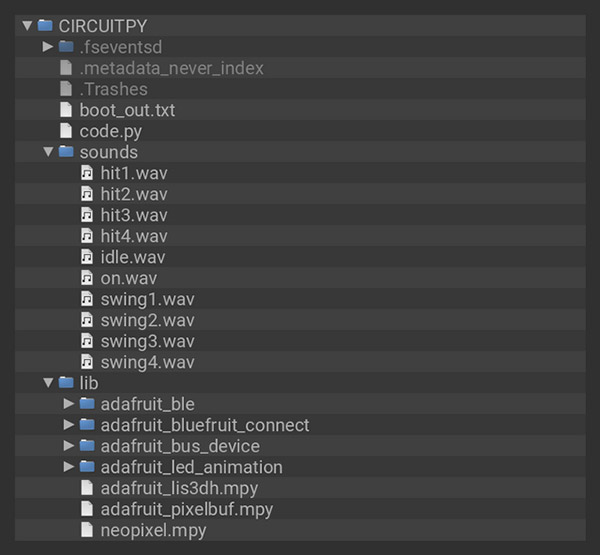Screen dimensions: 600x555
Task: Click the adafruit_bus_device folder icon
Action: click(x=87, y=446)
